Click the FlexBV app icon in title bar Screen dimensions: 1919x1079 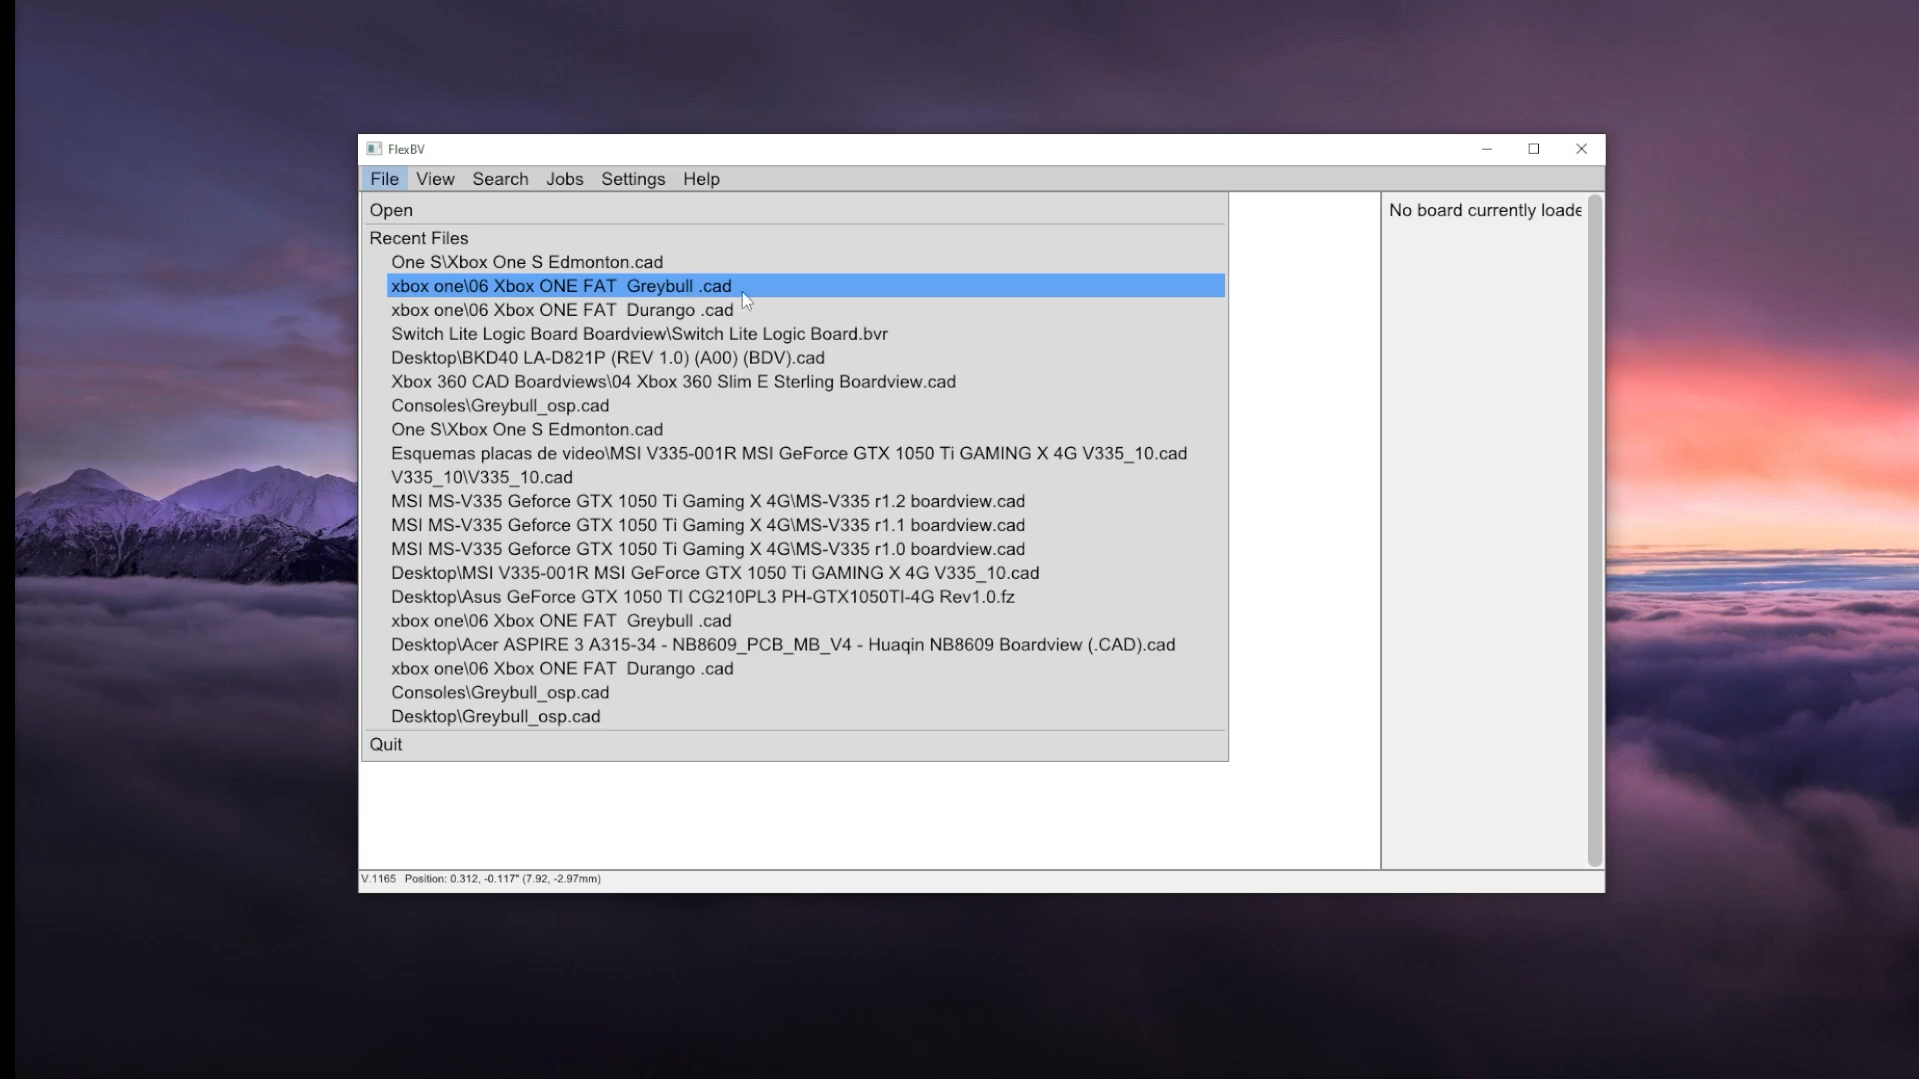[x=374, y=149]
